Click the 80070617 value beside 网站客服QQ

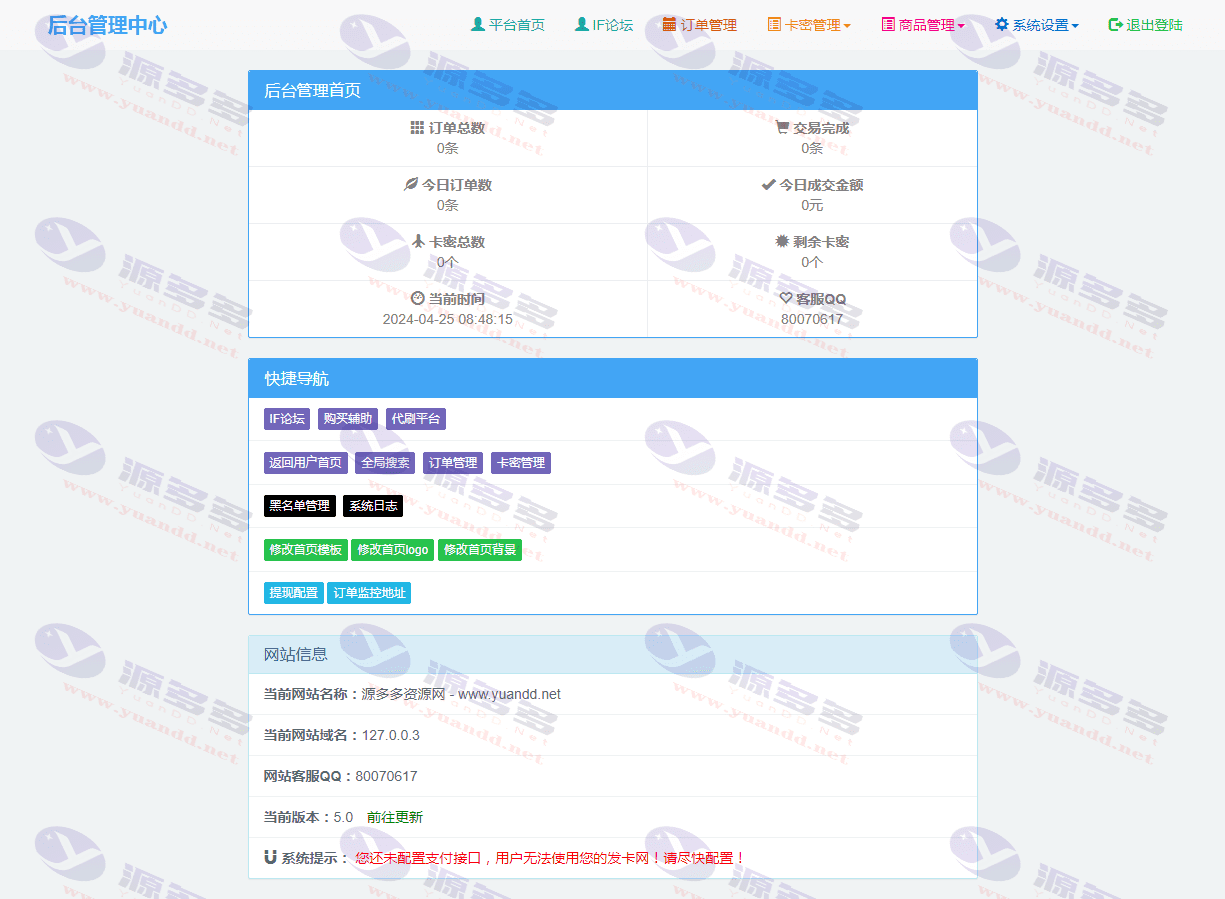pos(386,776)
